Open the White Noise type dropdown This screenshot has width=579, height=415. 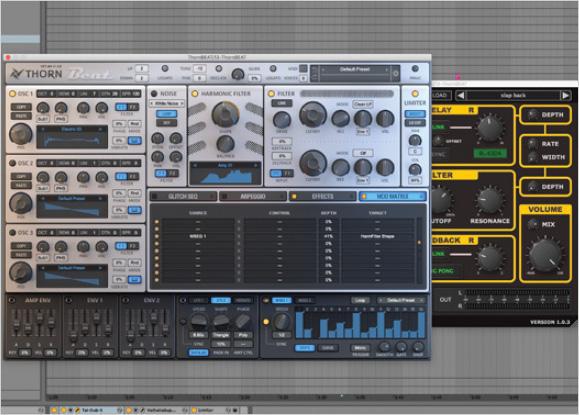click(x=167, y=103)
